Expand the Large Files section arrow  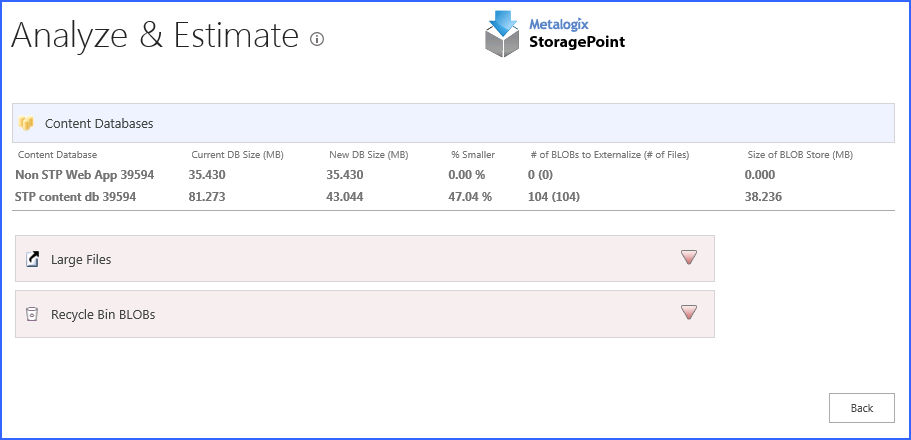coord(688,258)
